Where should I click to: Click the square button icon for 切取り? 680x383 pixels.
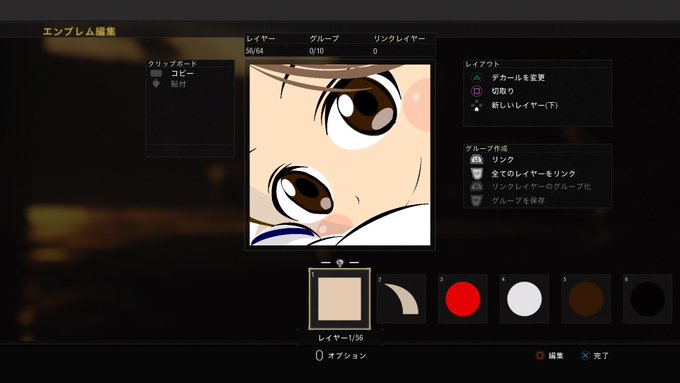476,91
